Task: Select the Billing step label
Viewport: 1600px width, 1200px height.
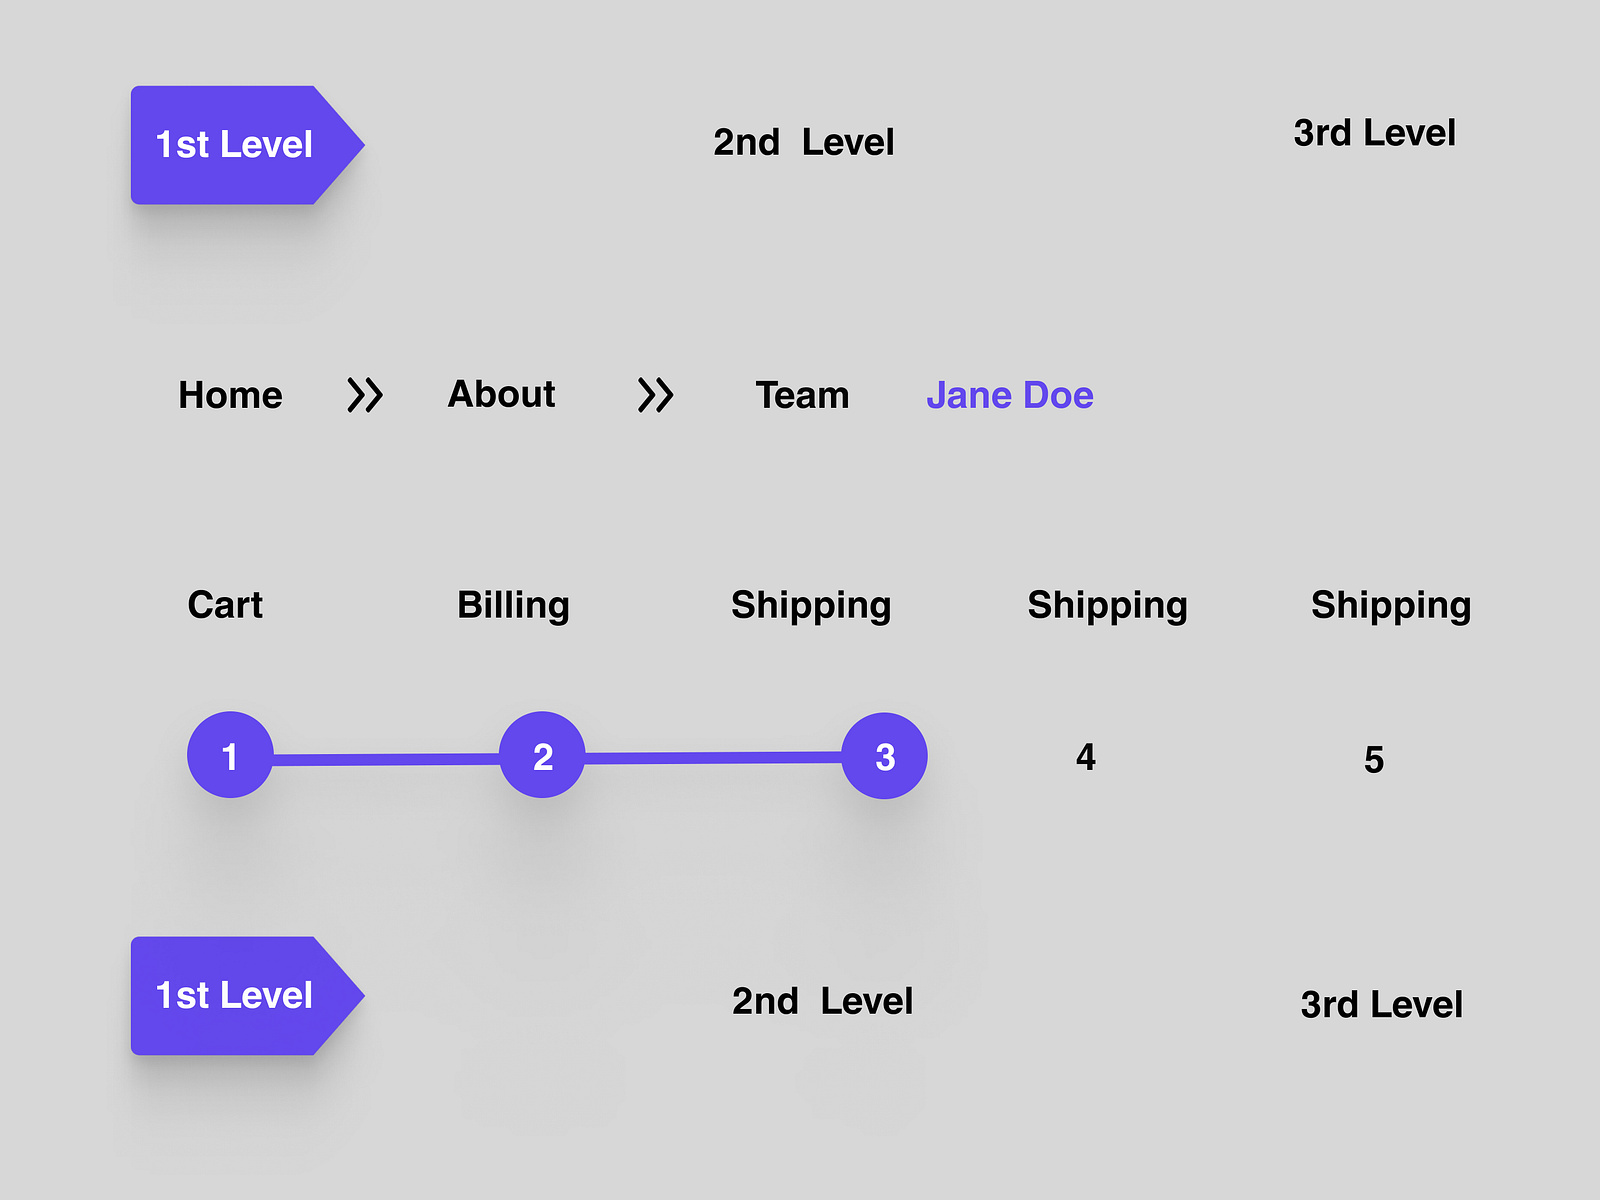Action: pos(513,605)
